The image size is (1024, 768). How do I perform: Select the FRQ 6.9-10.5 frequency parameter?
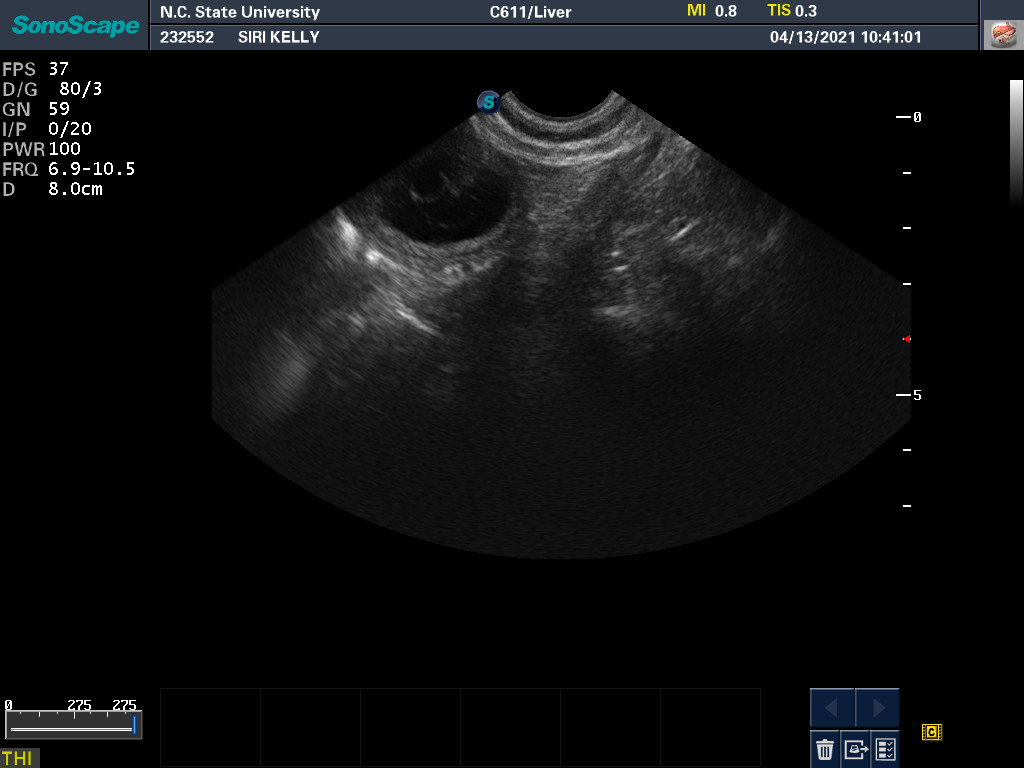point(68,169)
